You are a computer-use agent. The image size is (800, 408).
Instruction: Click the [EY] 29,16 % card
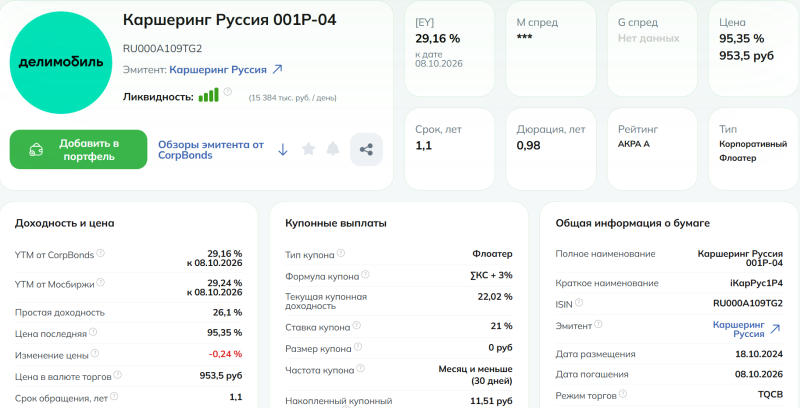[449, 48]
